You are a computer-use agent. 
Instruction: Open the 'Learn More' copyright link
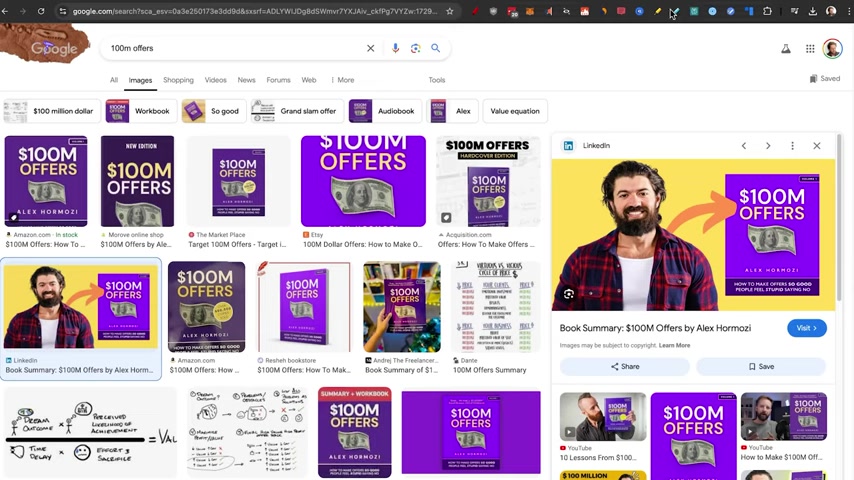[674, 345]
